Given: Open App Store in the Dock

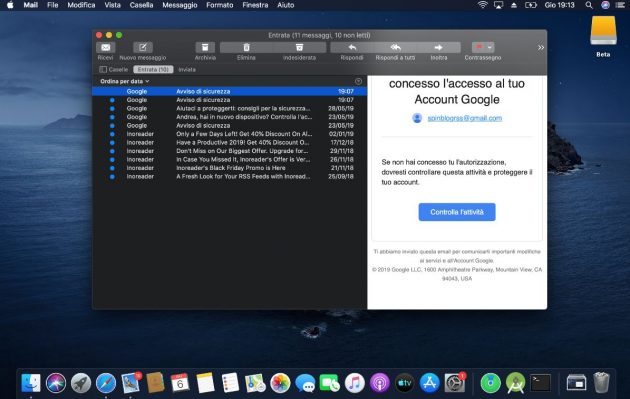Looking at the screenshot, I should point(430,383).
